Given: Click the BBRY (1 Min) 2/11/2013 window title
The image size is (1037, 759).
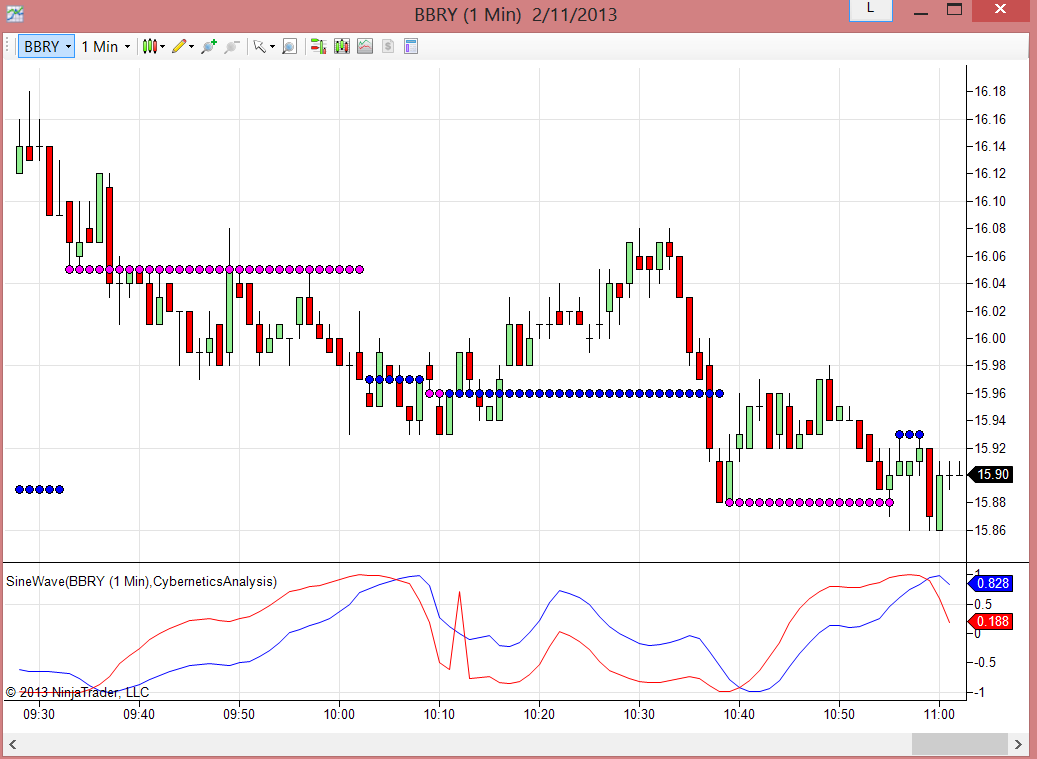Looking at the screenshot, I should tap(516, 15).
